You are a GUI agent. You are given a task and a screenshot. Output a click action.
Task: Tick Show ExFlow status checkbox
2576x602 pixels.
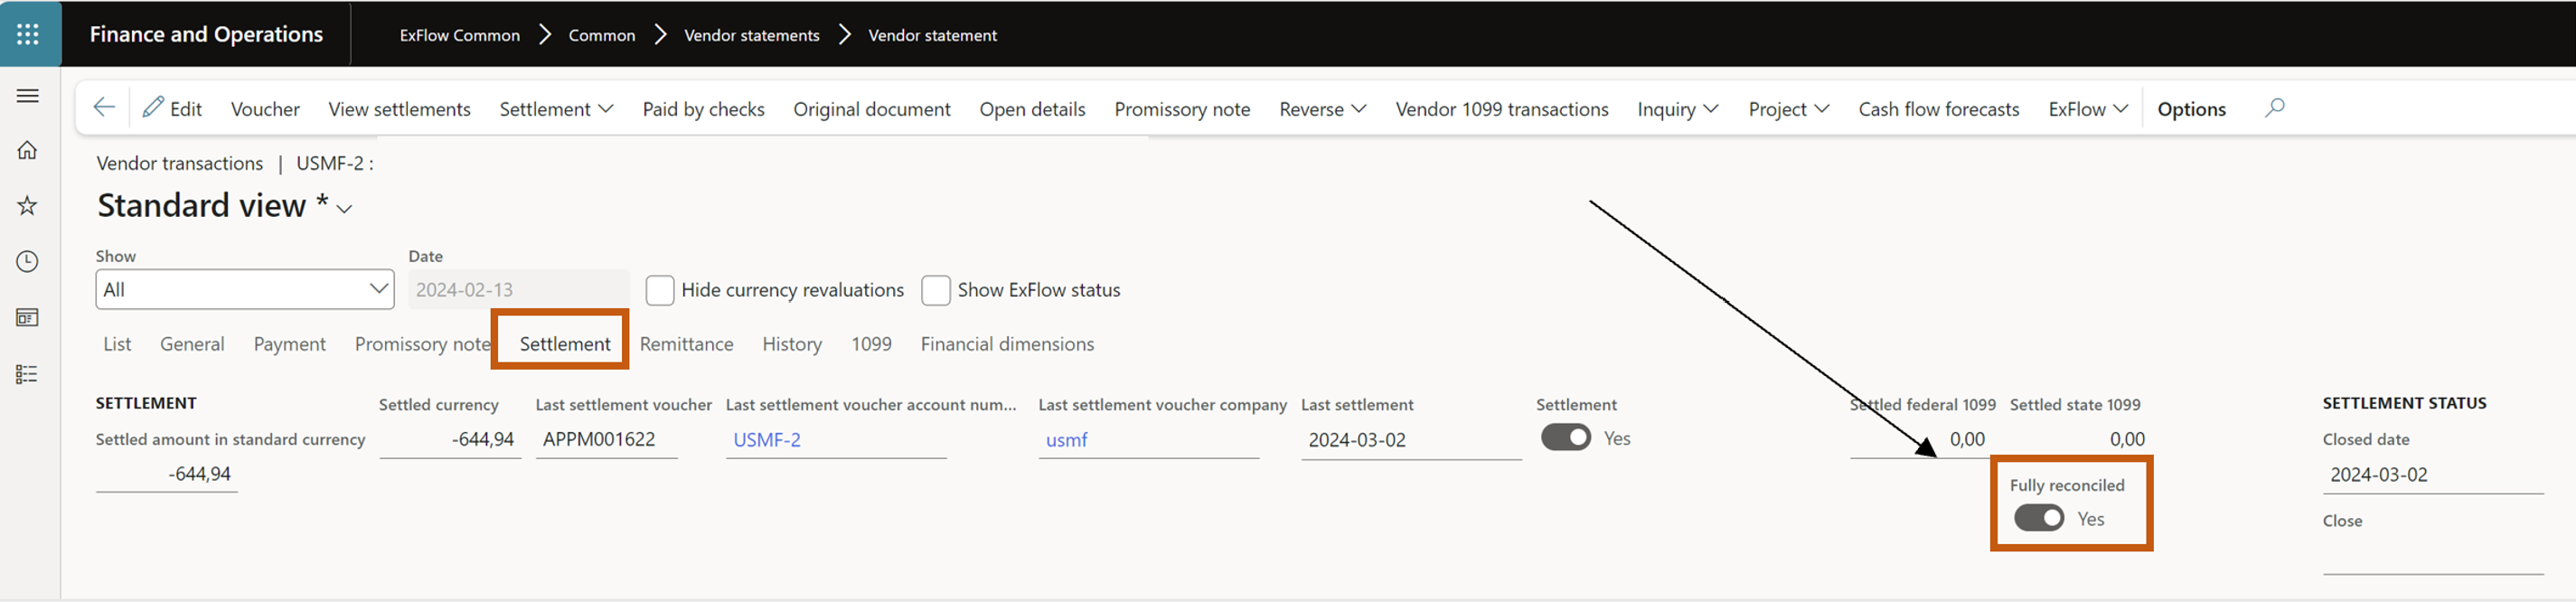936,290
